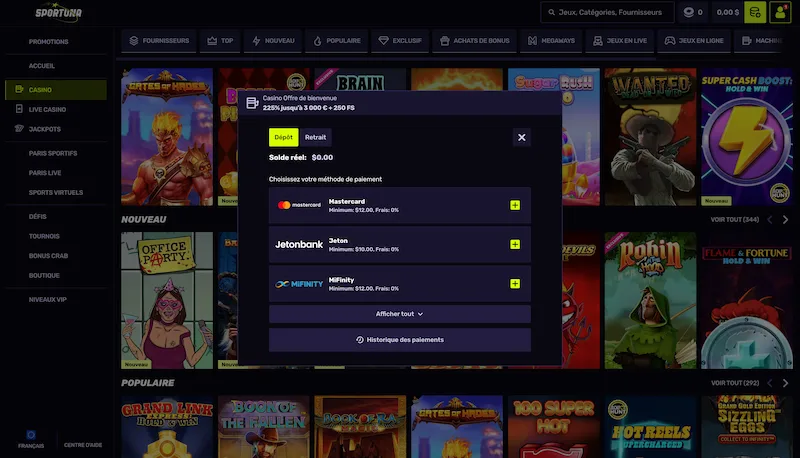Open the Top games category

pos(220,41)
